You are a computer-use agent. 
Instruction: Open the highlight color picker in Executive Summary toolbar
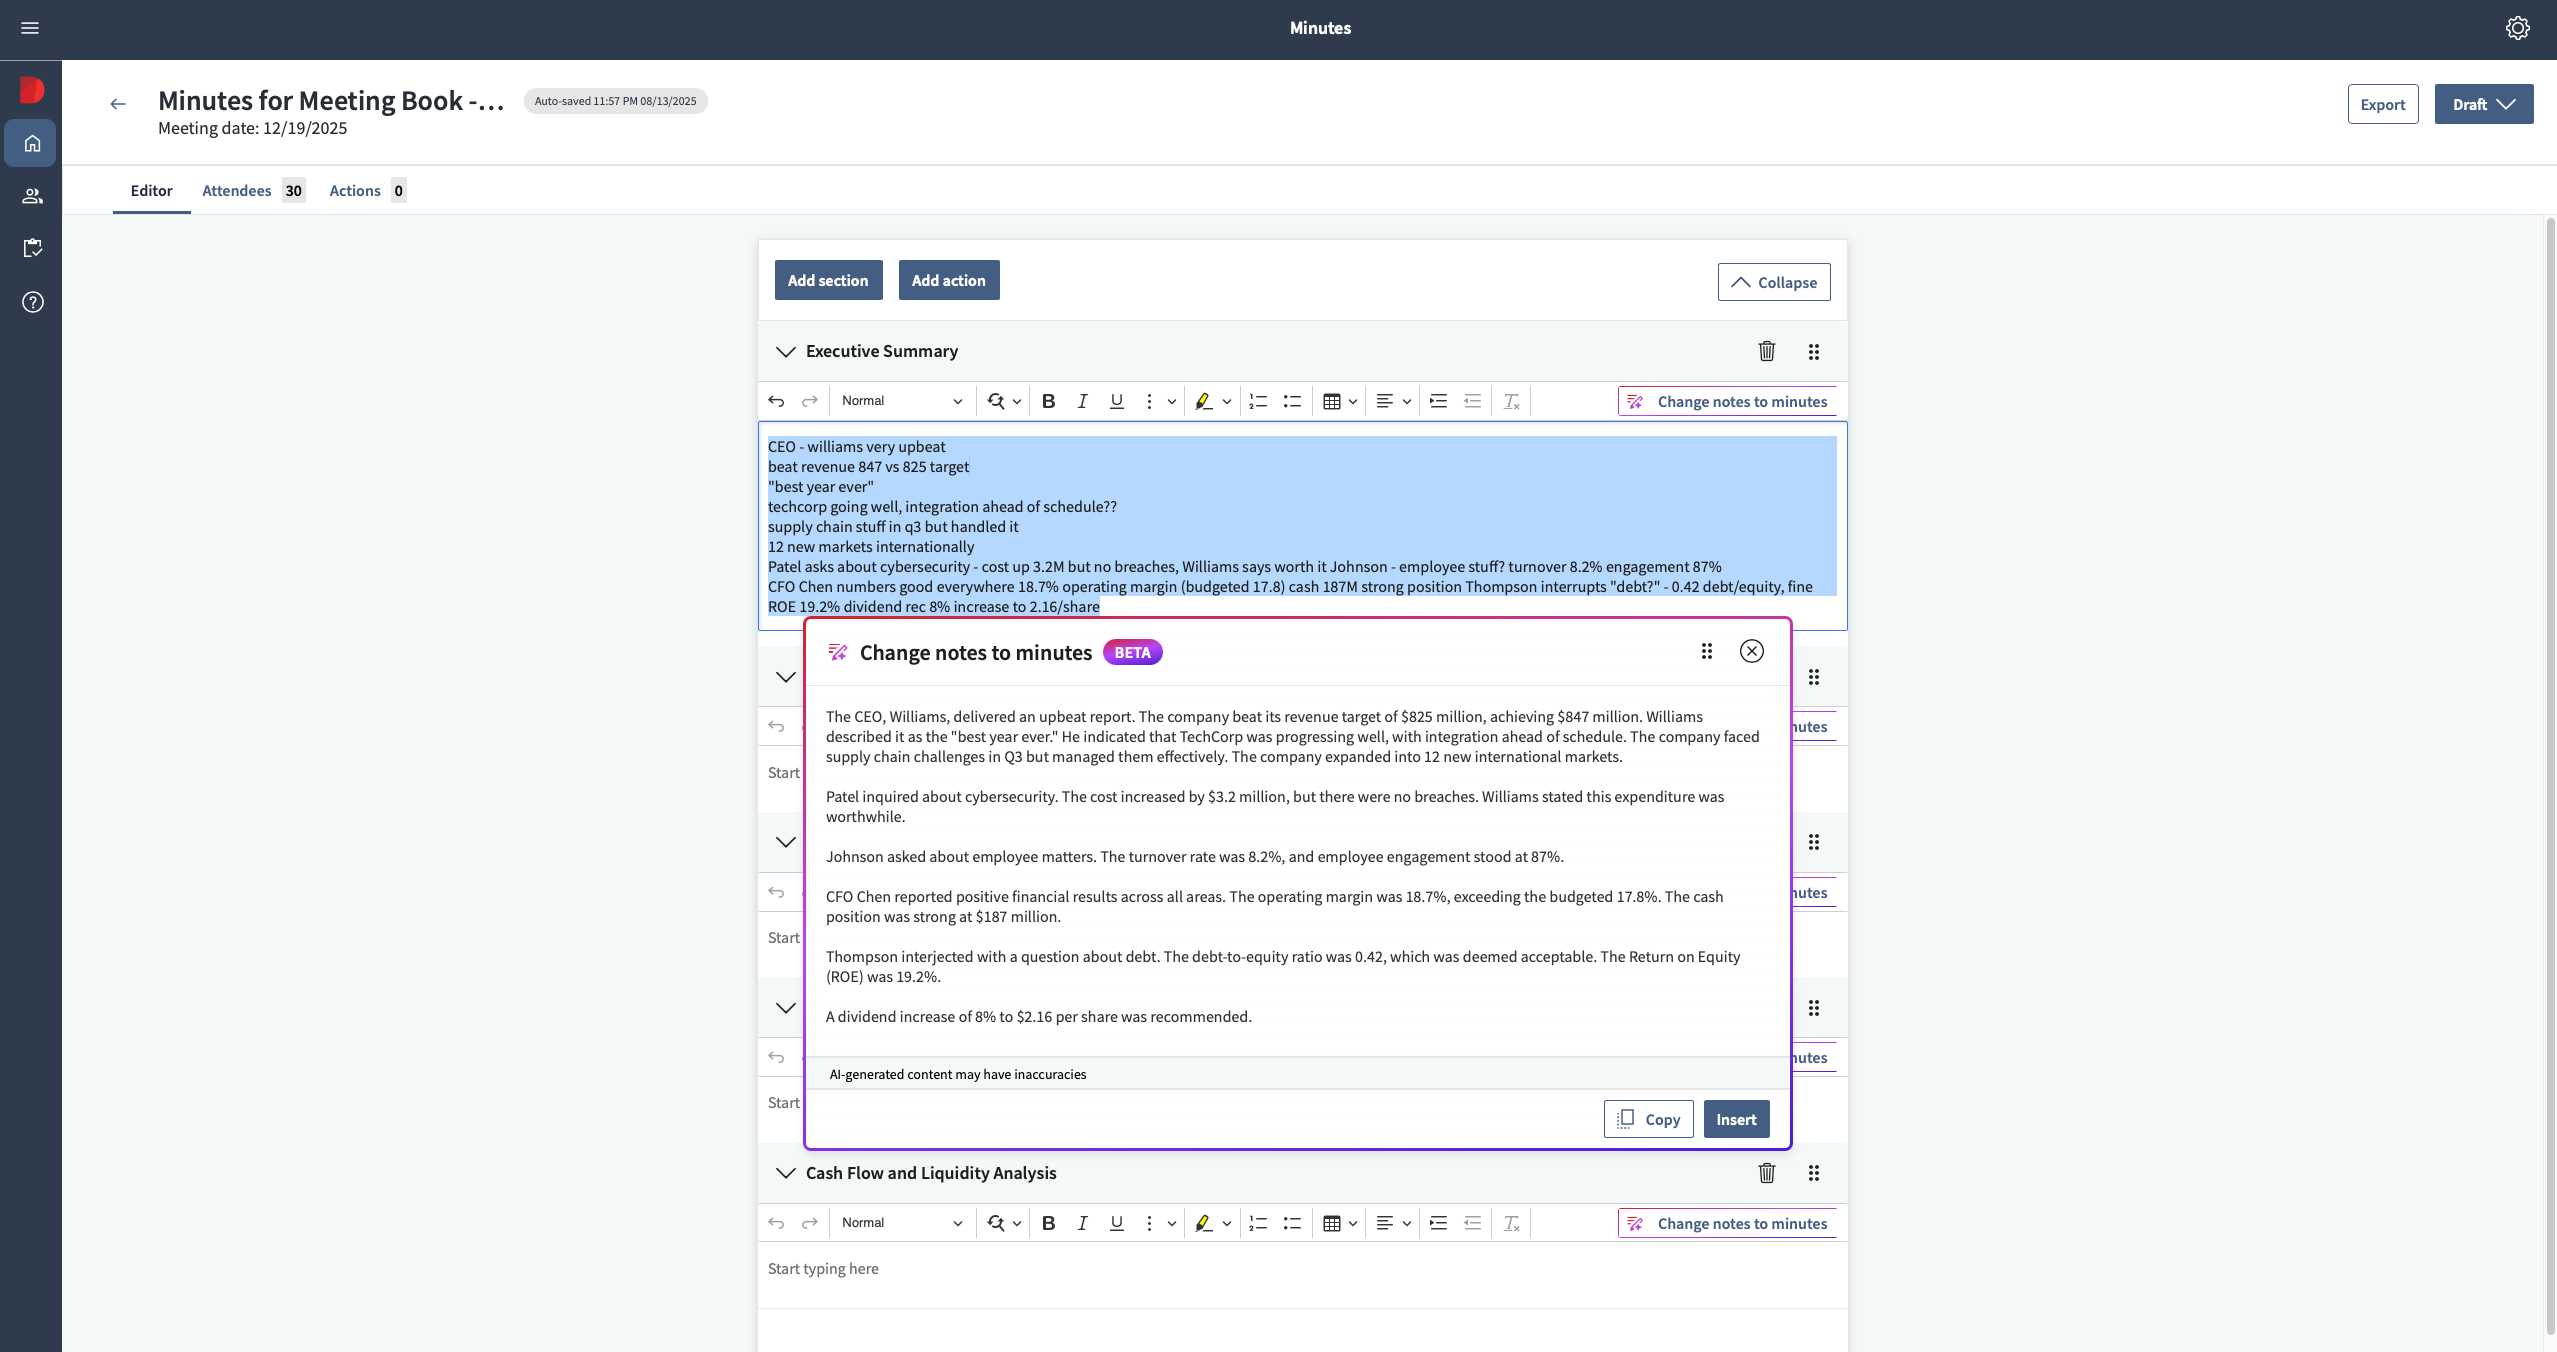1226,401
